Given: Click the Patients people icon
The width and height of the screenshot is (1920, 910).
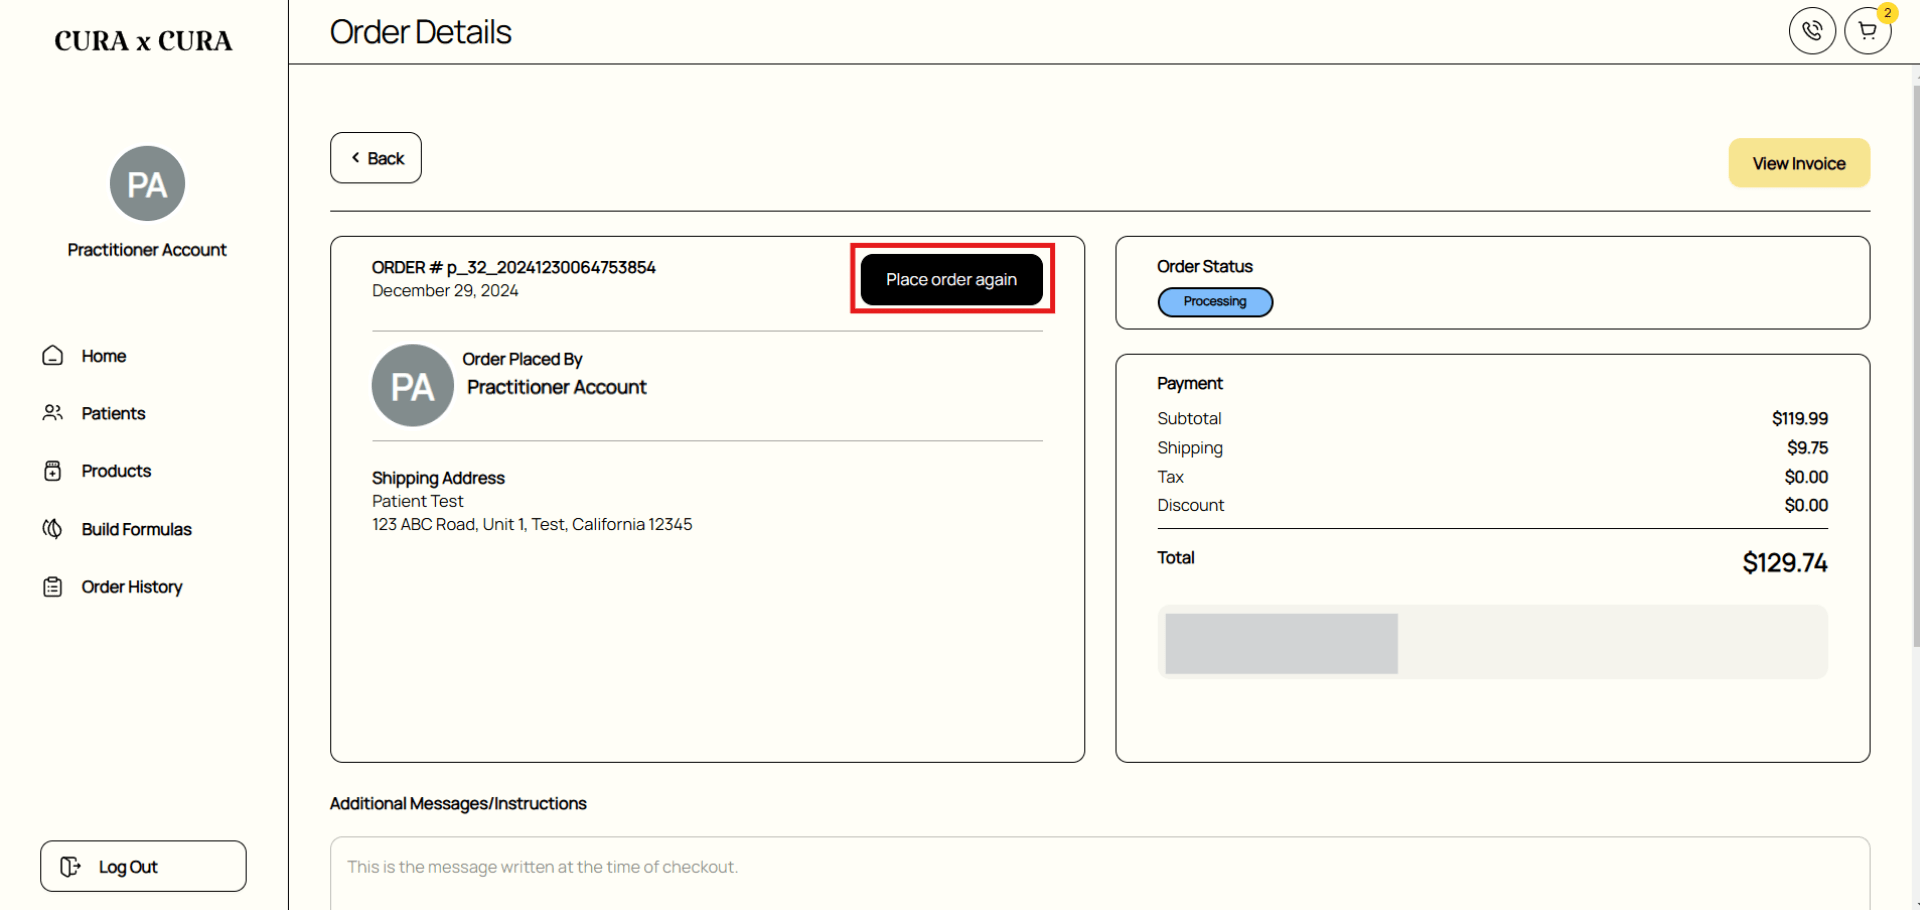Looking at the screenshot, I should [x=53, y=413].
